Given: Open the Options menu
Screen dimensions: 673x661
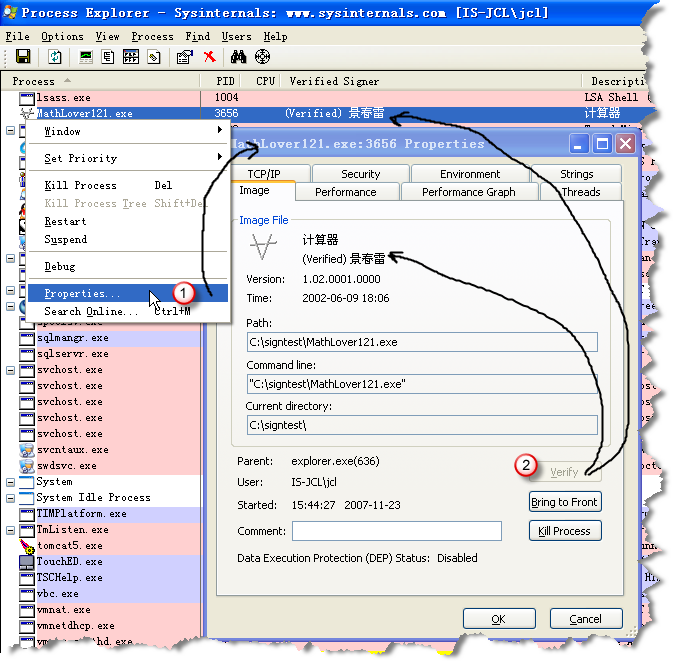Looking at the screenshot, I should click(x=62, y=36).
